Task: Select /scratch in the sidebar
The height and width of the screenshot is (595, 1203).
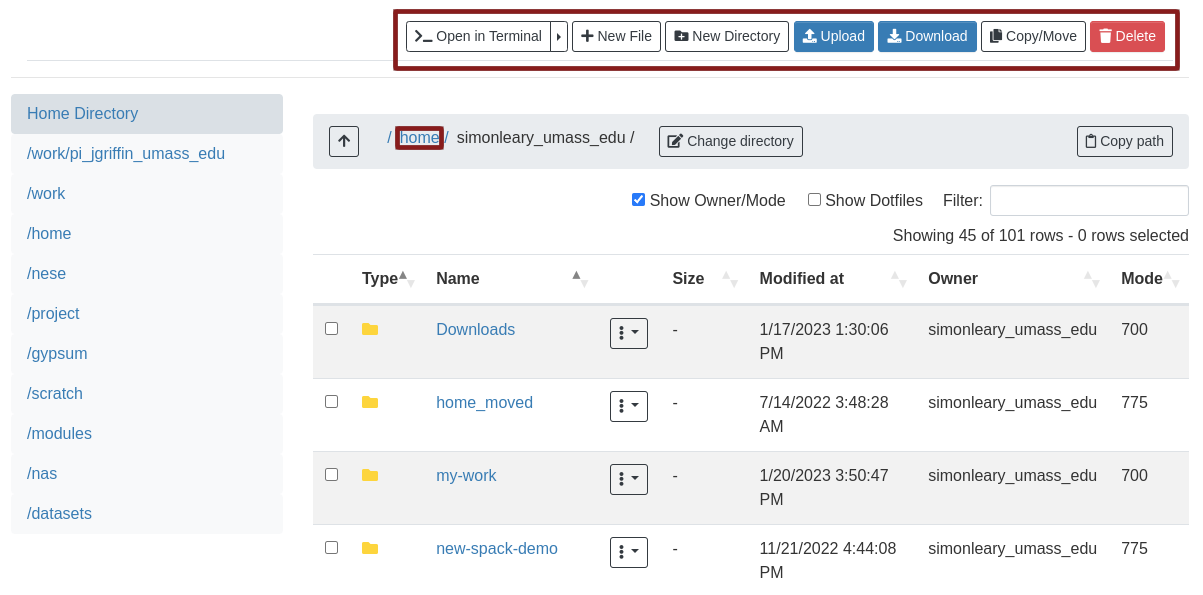Action: coord(54,393)
